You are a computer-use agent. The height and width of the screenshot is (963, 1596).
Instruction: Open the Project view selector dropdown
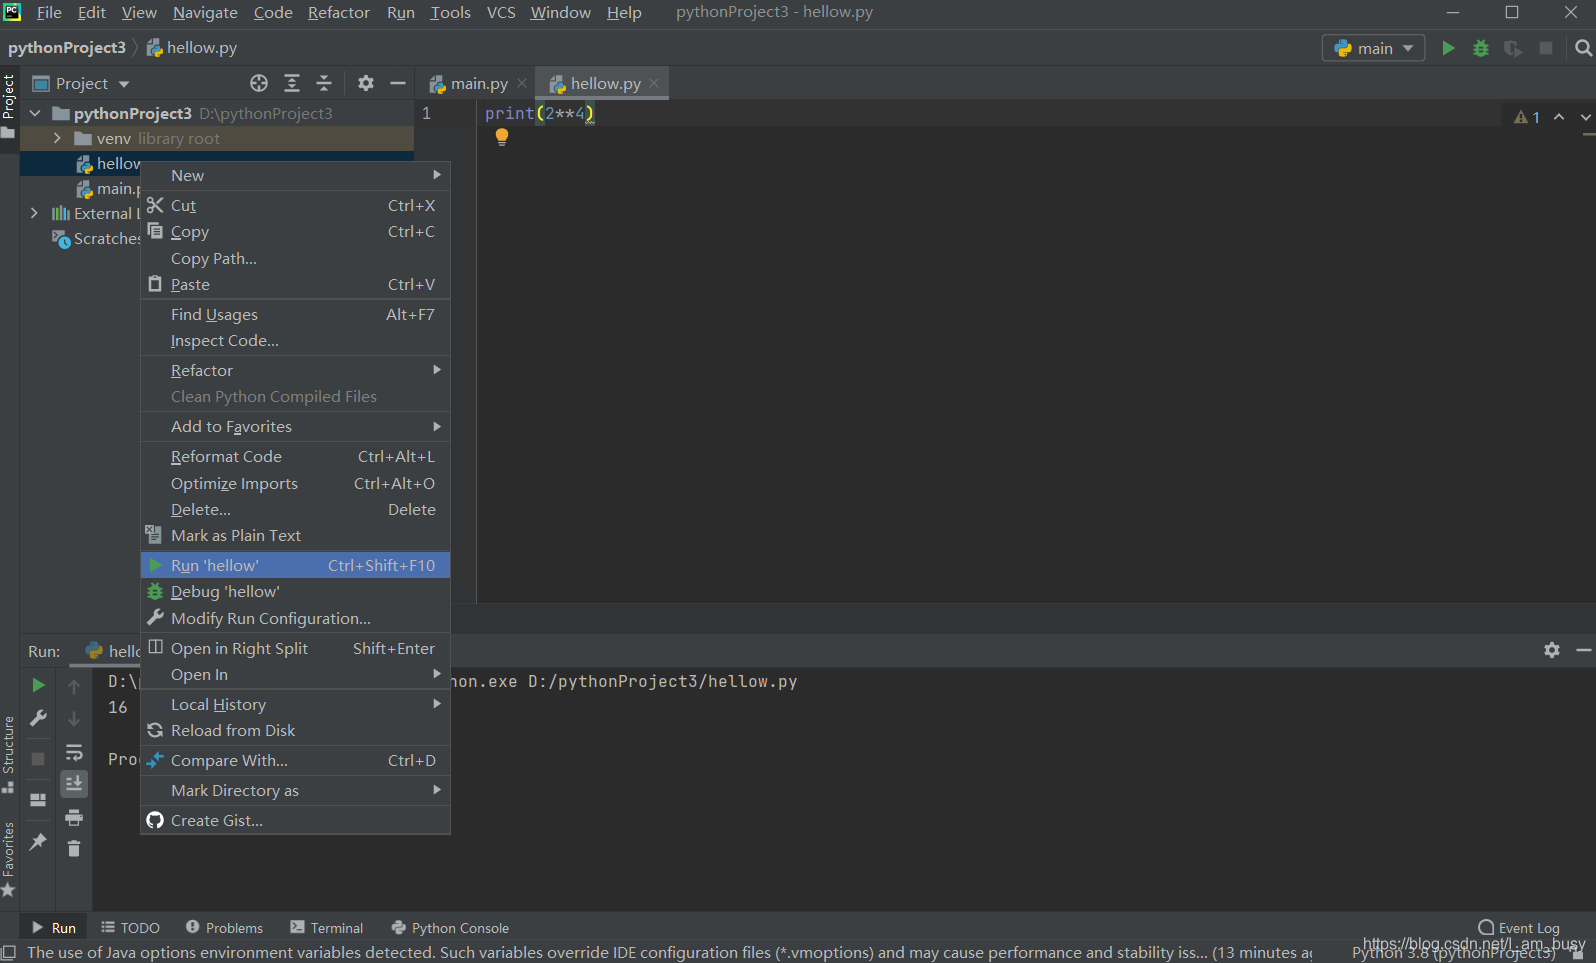coord(82,83)
